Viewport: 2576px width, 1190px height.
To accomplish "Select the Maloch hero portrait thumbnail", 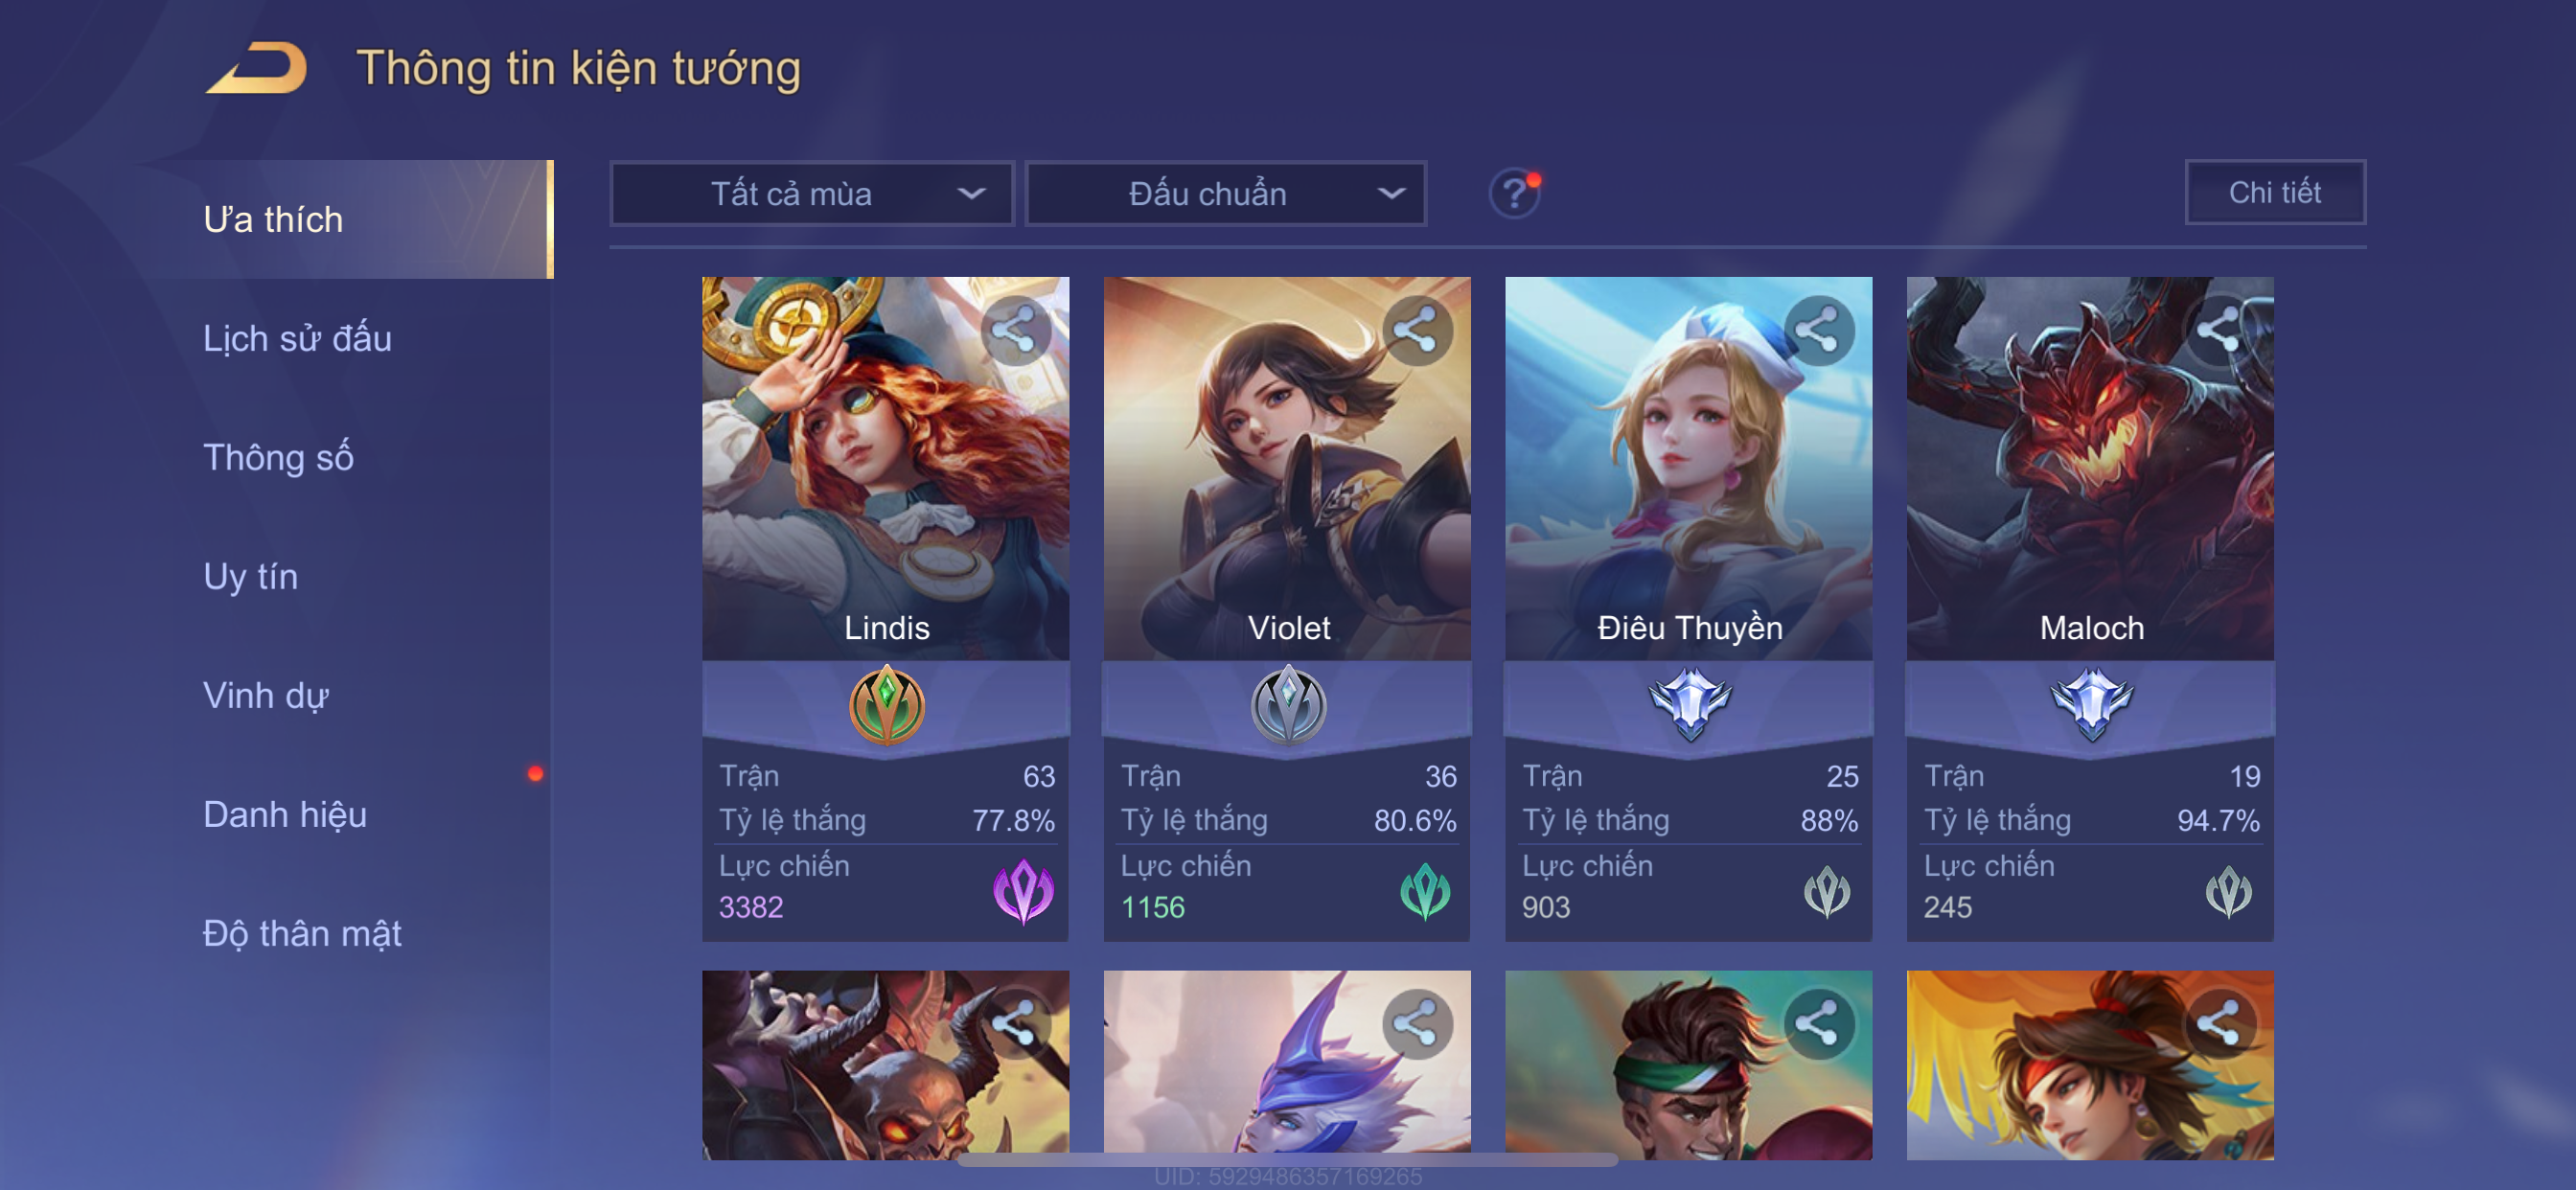I will (x=2090, y=467).
